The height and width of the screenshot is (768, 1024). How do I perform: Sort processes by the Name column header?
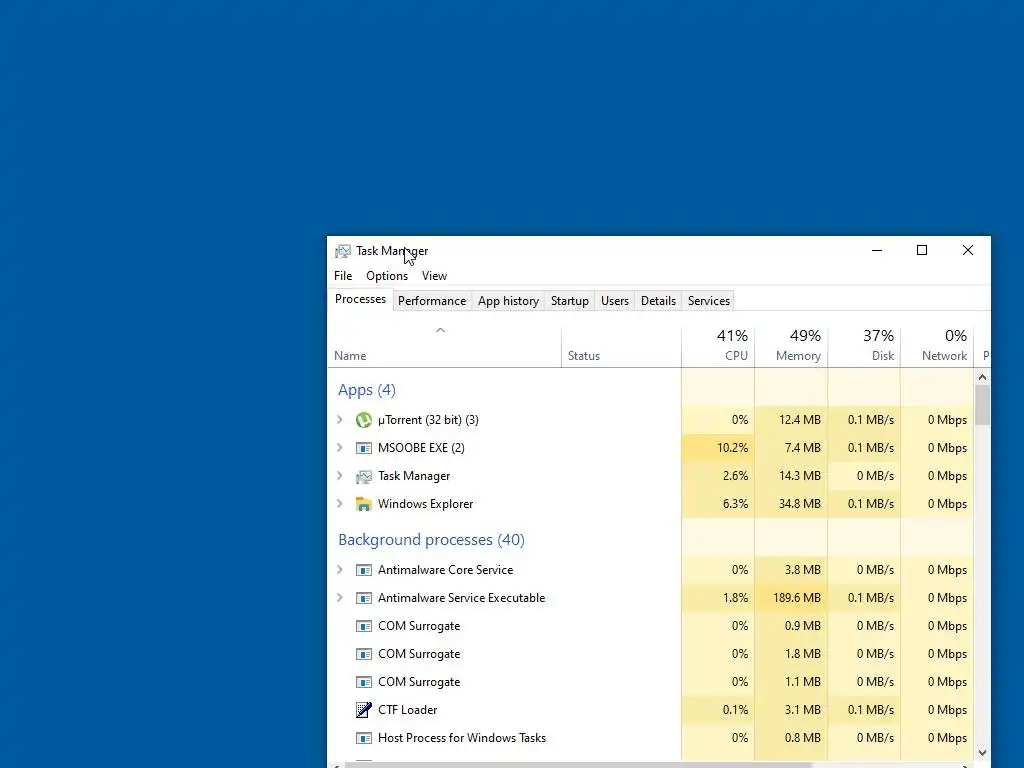point(444,345)
